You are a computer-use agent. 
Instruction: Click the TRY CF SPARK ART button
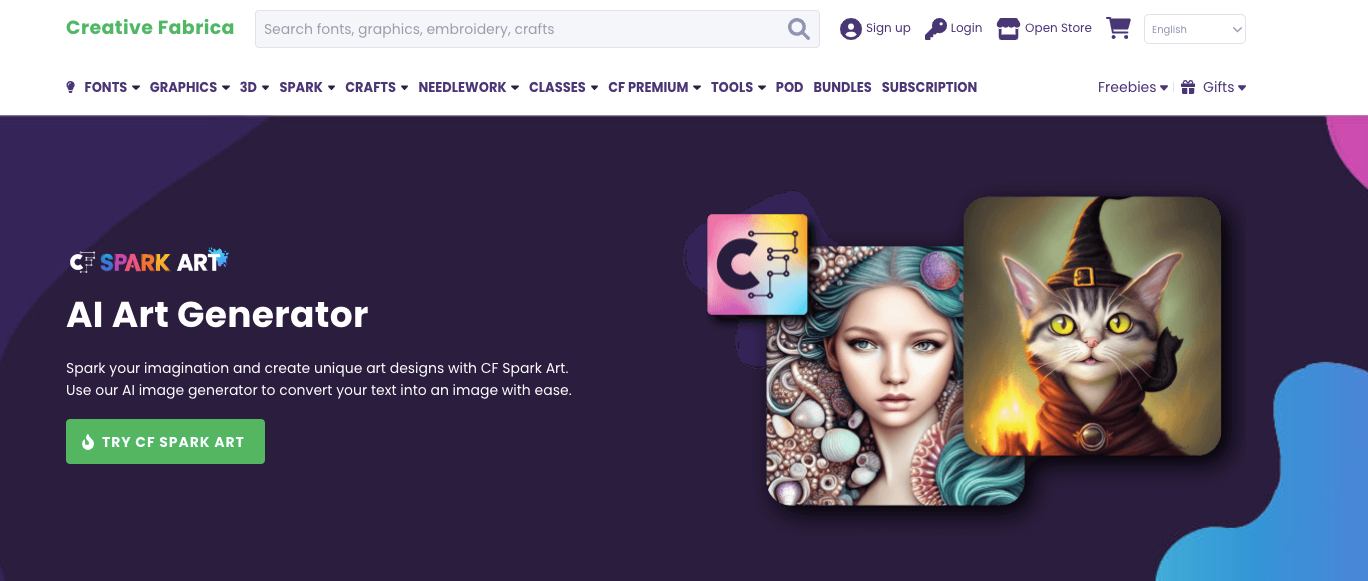tap(165, 441)
